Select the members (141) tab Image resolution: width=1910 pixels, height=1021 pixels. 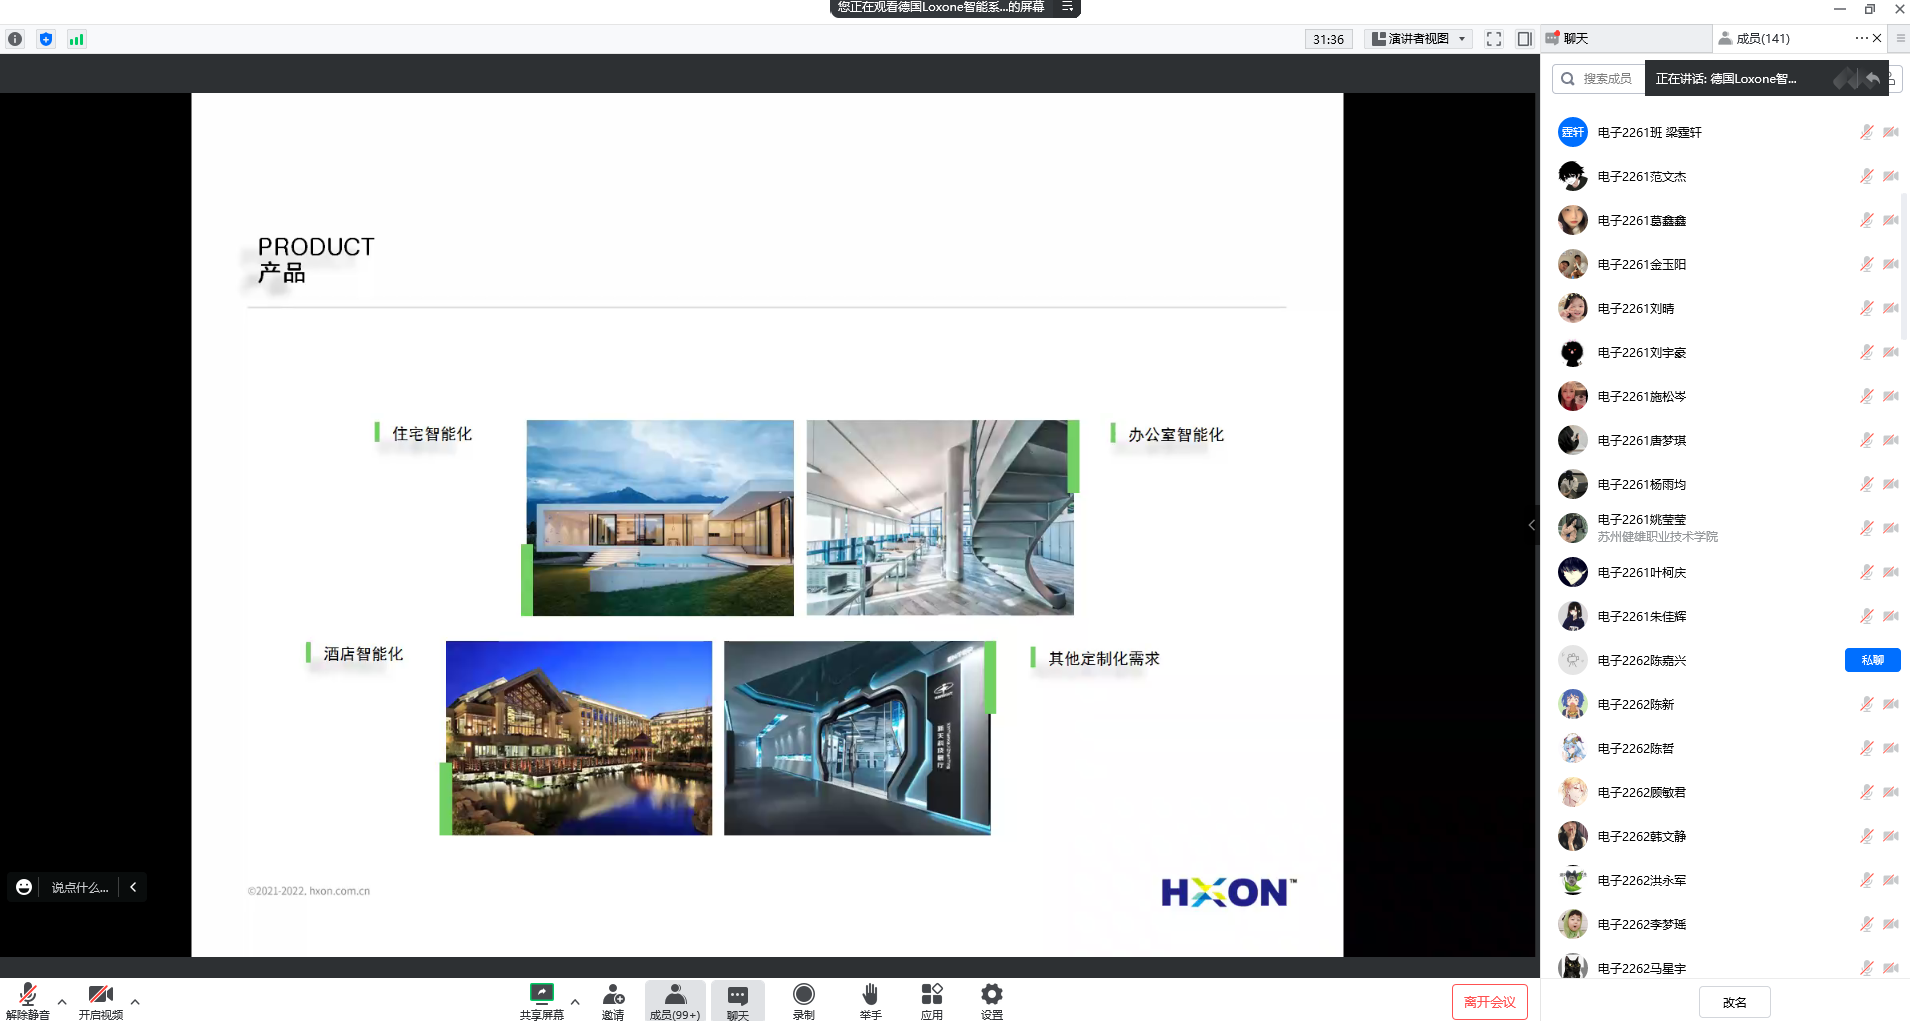click(1762, 38)
